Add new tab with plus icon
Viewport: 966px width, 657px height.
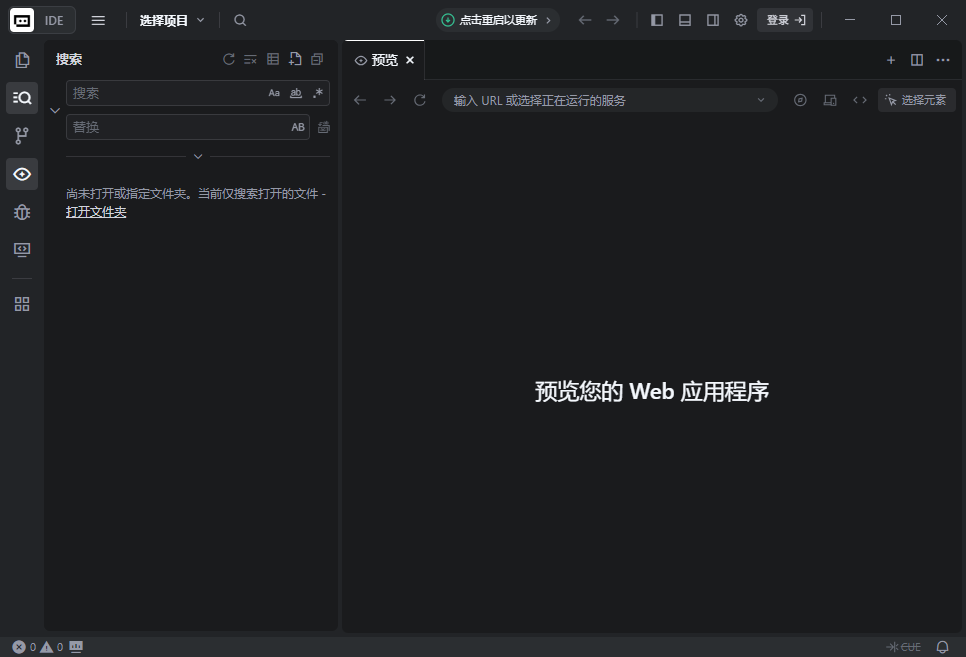coord(891,60)
